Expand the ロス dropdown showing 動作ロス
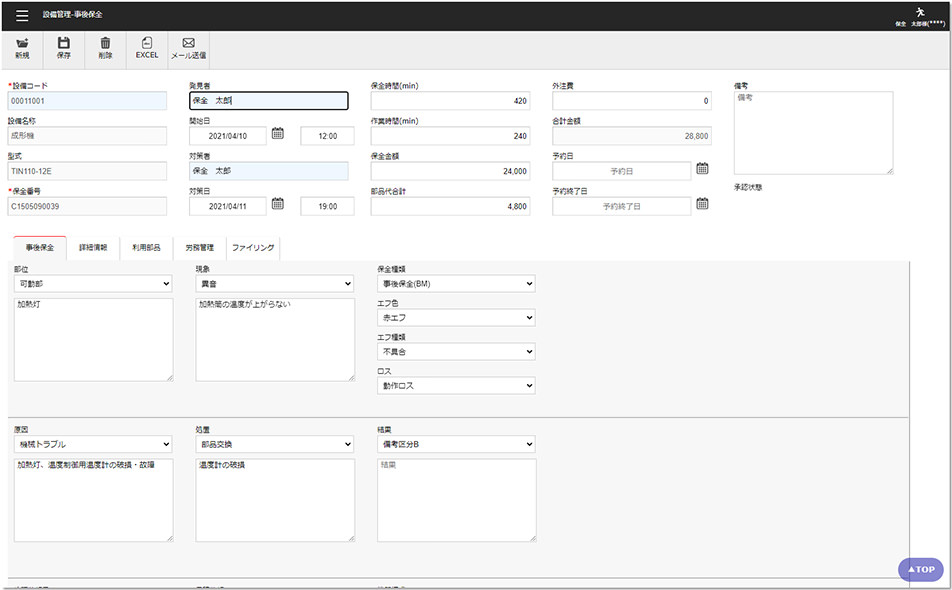The image size is (952, 590). [456, 385]
